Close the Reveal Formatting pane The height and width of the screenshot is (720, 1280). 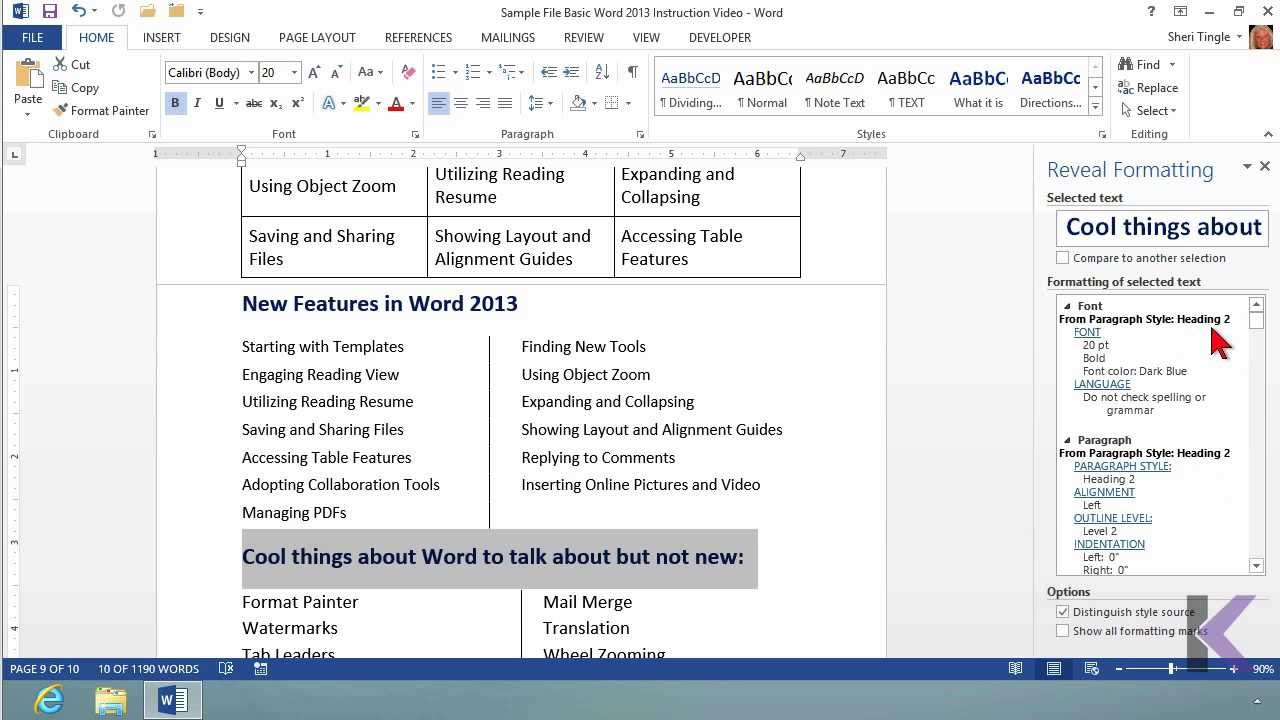pos(1265,167)
